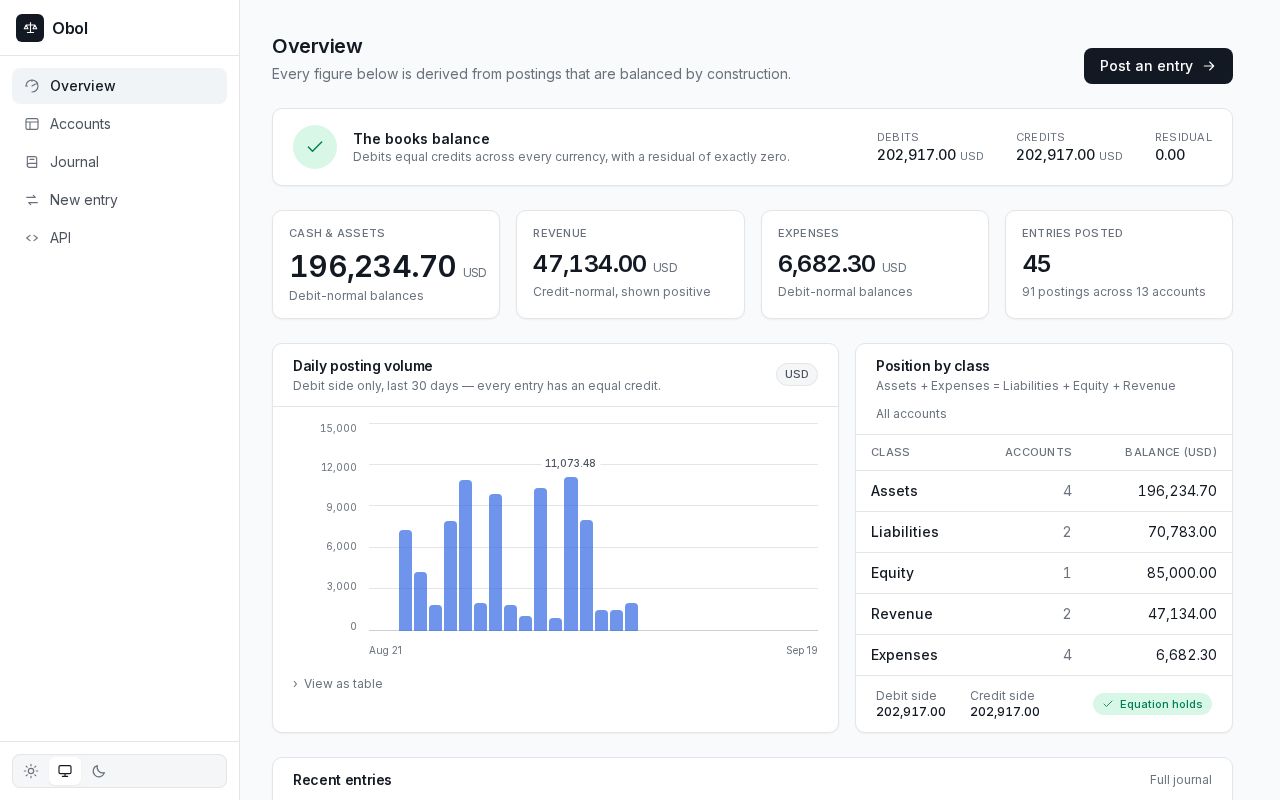
Task: Switch to light theme sun icon
Action: [31, 771]
